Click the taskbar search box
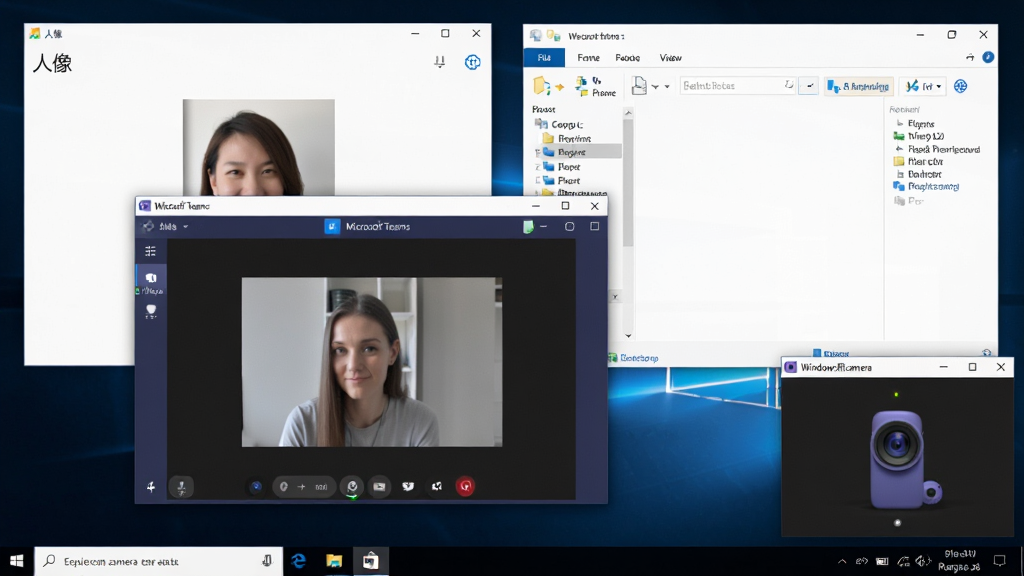Viewport: 1024px width, 576px height. coord(158,561)
